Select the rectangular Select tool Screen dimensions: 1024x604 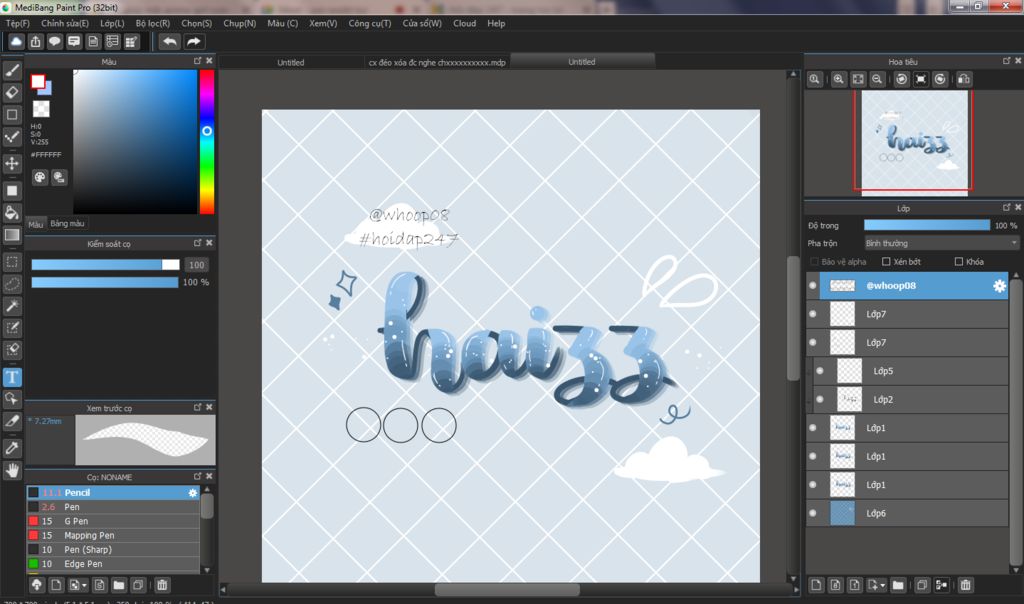click(12, 262)
